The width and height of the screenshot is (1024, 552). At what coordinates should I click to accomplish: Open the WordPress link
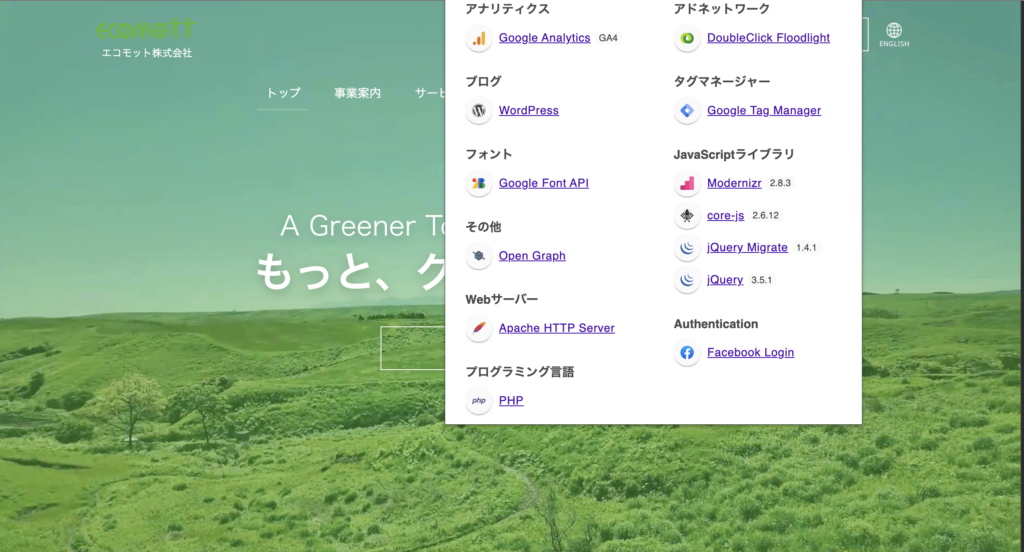(528, 110)
